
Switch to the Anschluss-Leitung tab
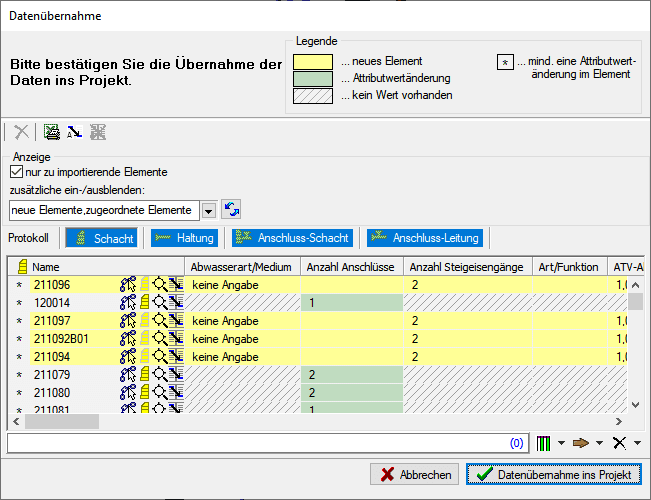pos(425,238)
